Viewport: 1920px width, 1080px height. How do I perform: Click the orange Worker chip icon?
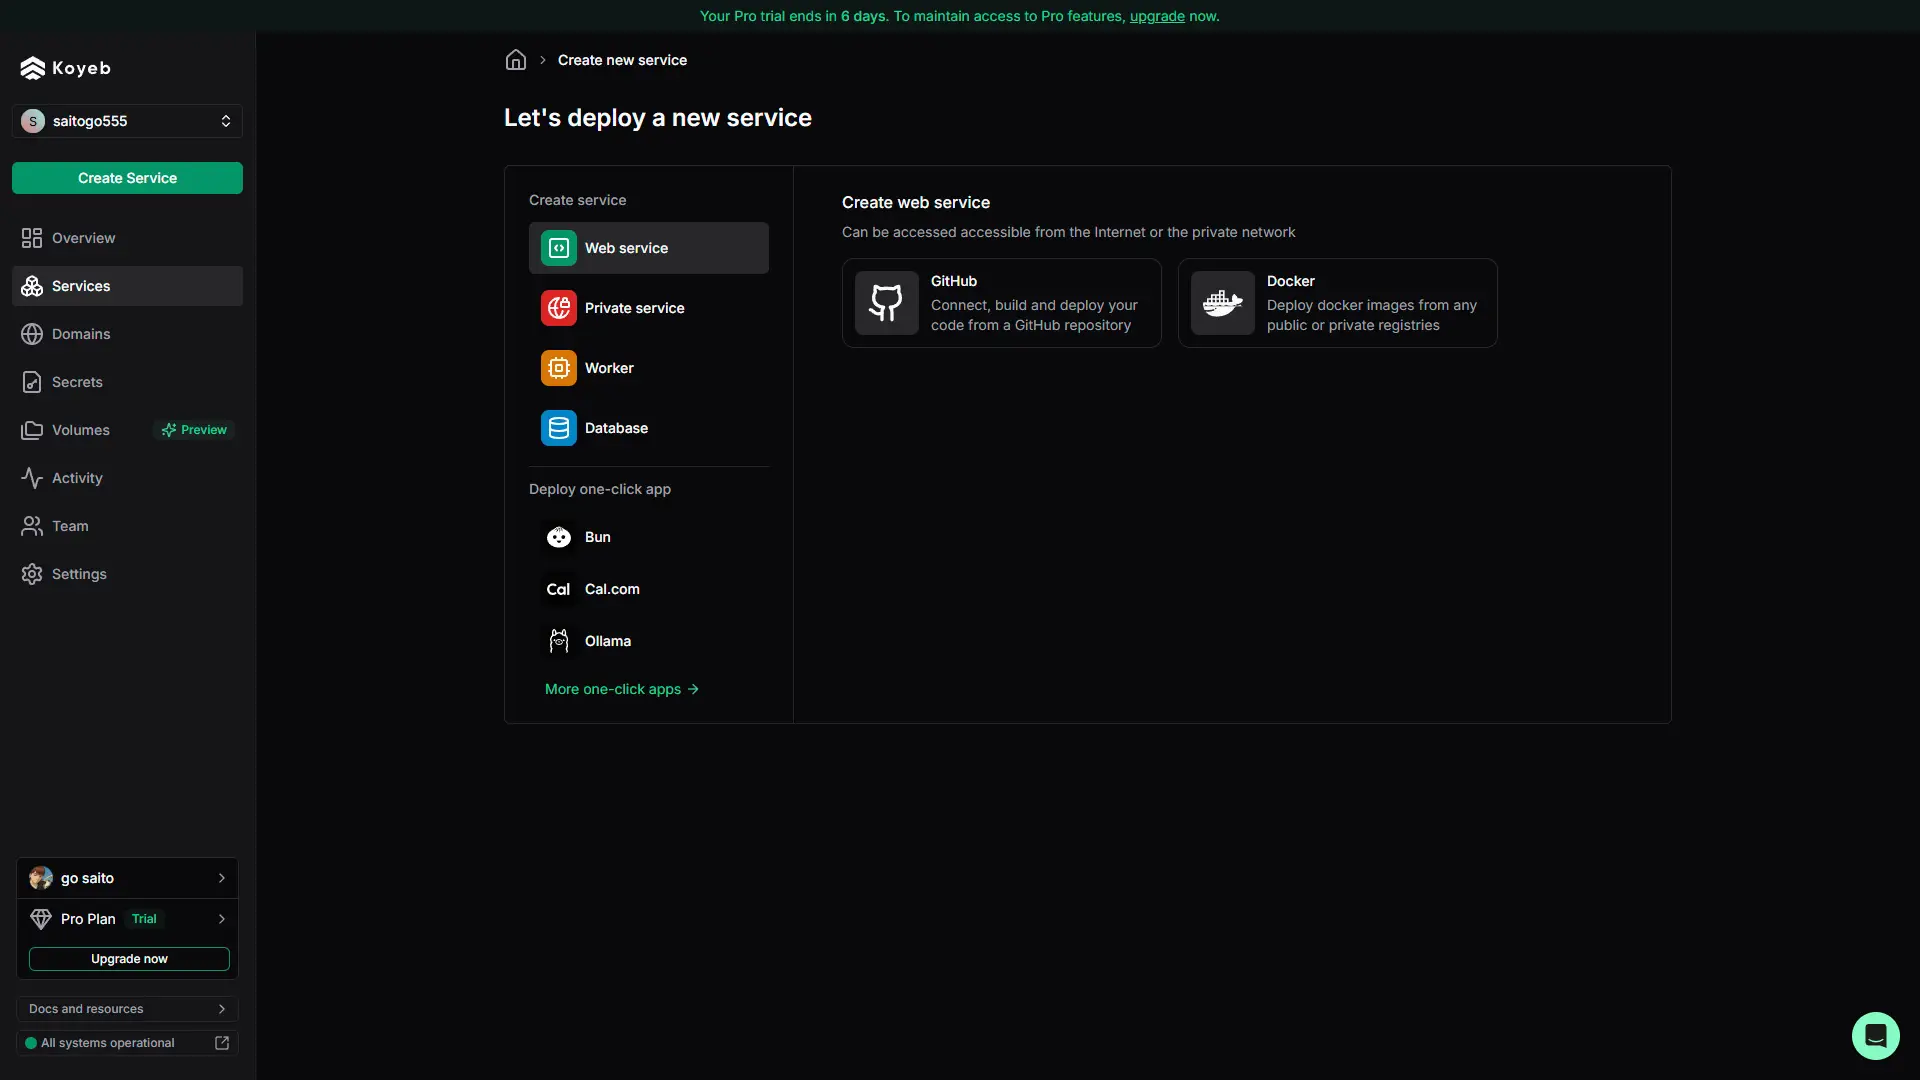(559, 368)
